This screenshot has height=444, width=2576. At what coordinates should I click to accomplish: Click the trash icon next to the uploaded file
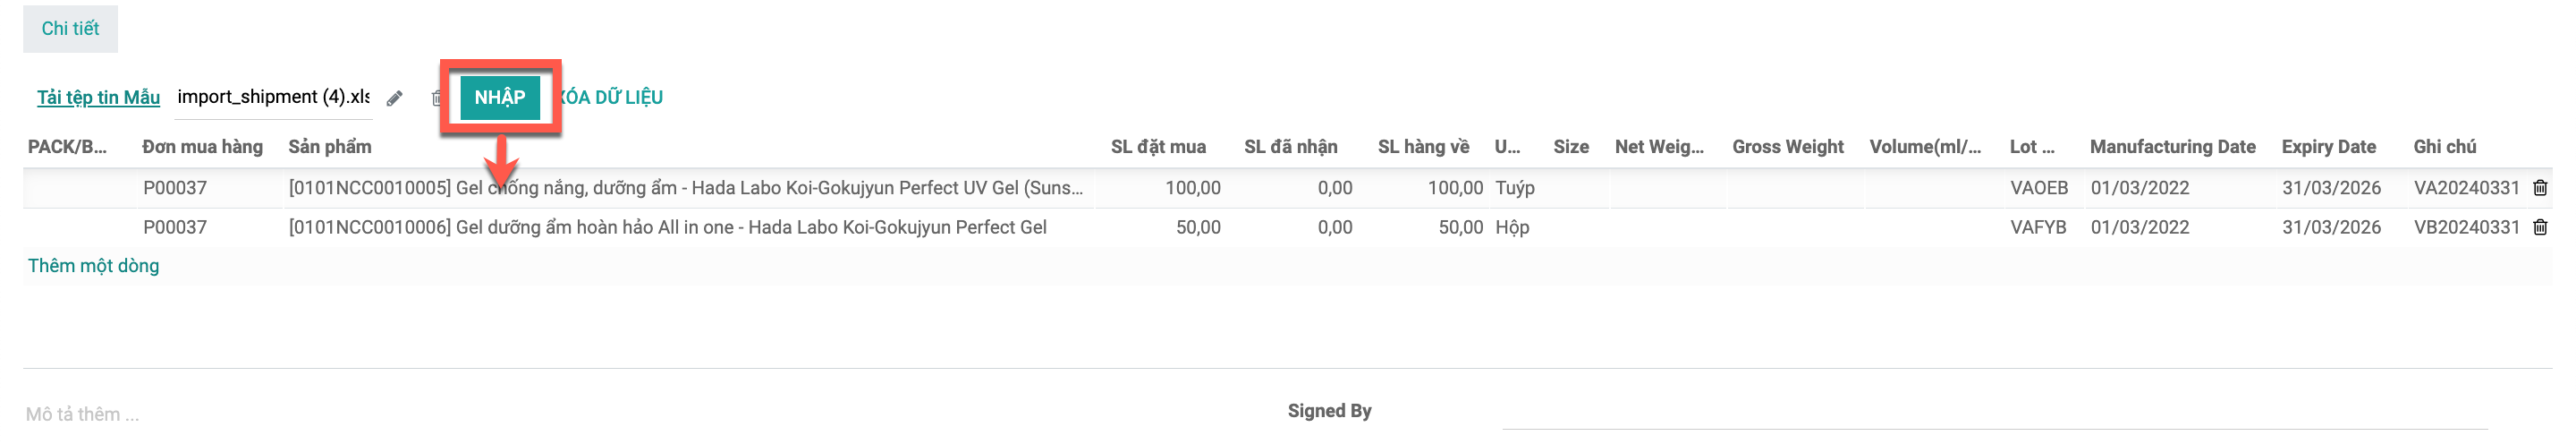[437, 98]
